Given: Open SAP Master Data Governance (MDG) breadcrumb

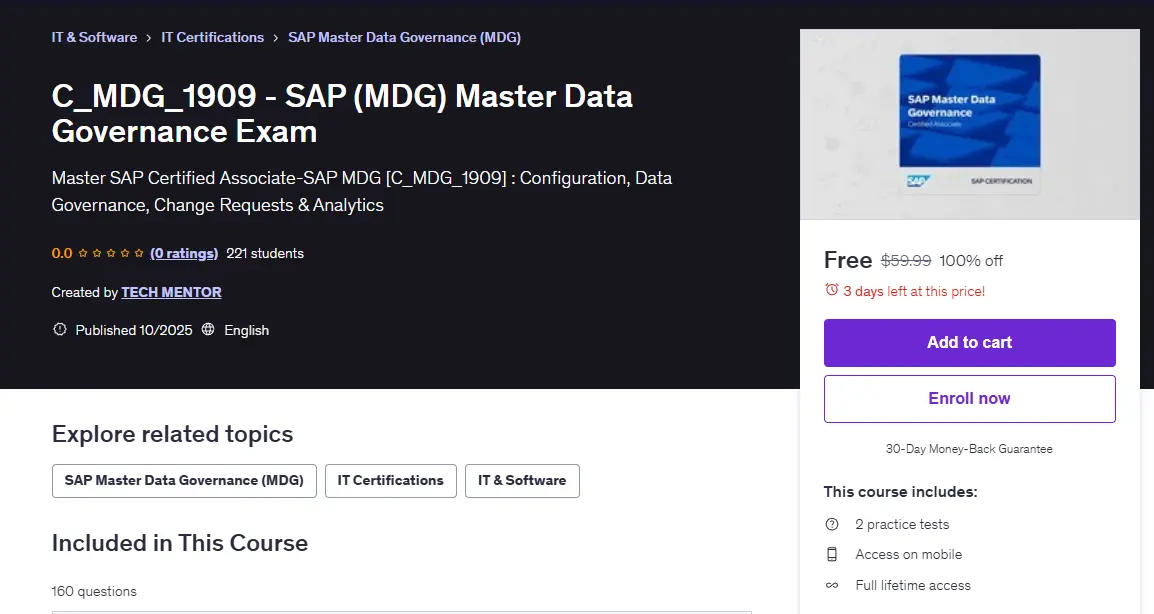Looking at the screenshot, I should (404, 38).
